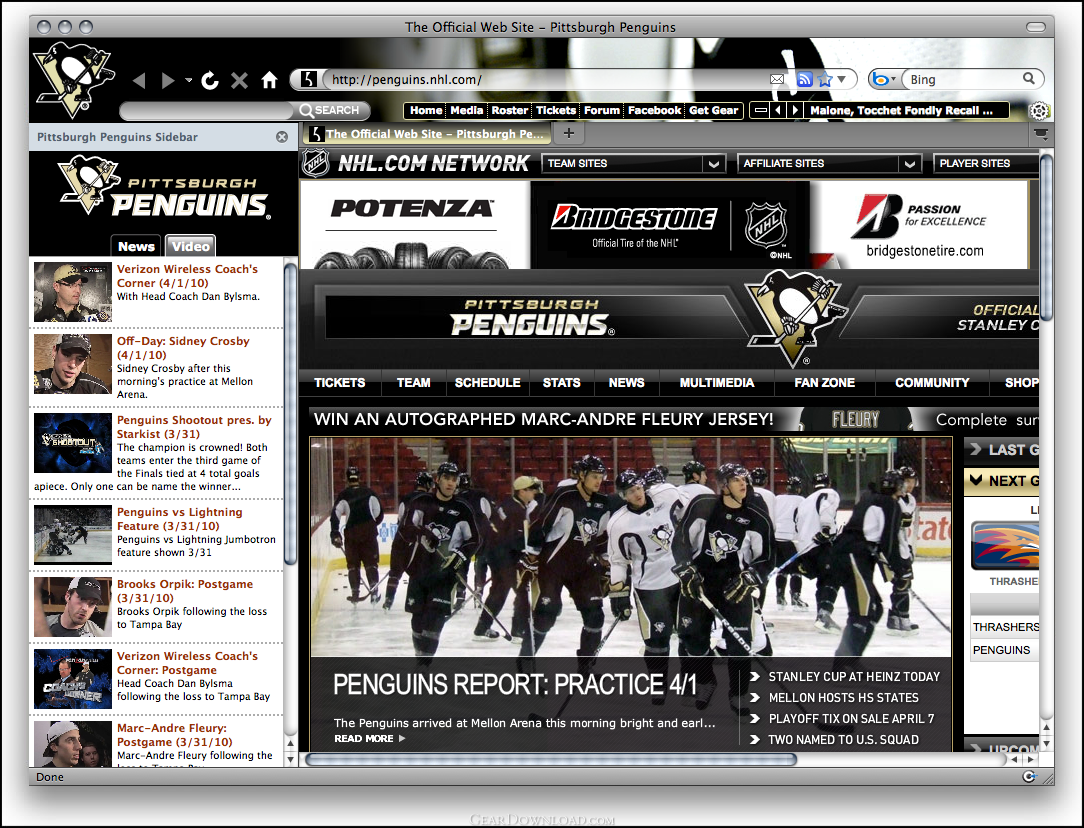Click the Penguins toolbar search text field
The image size is (1084, 828).
[207, 111]
